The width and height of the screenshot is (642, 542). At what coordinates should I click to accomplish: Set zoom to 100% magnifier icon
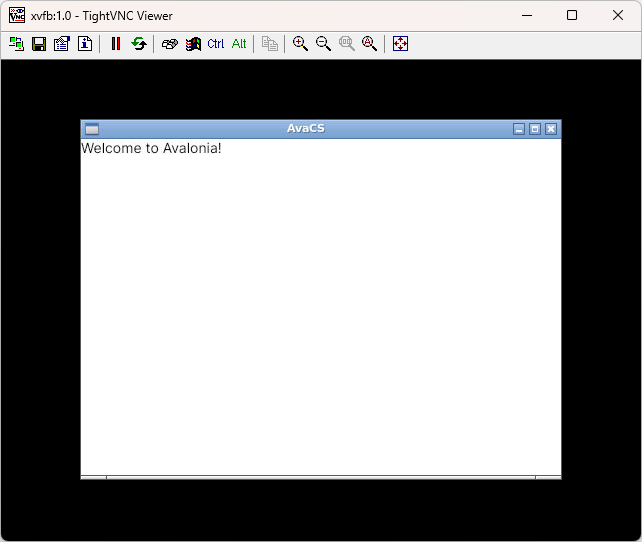tap(347, 43)
